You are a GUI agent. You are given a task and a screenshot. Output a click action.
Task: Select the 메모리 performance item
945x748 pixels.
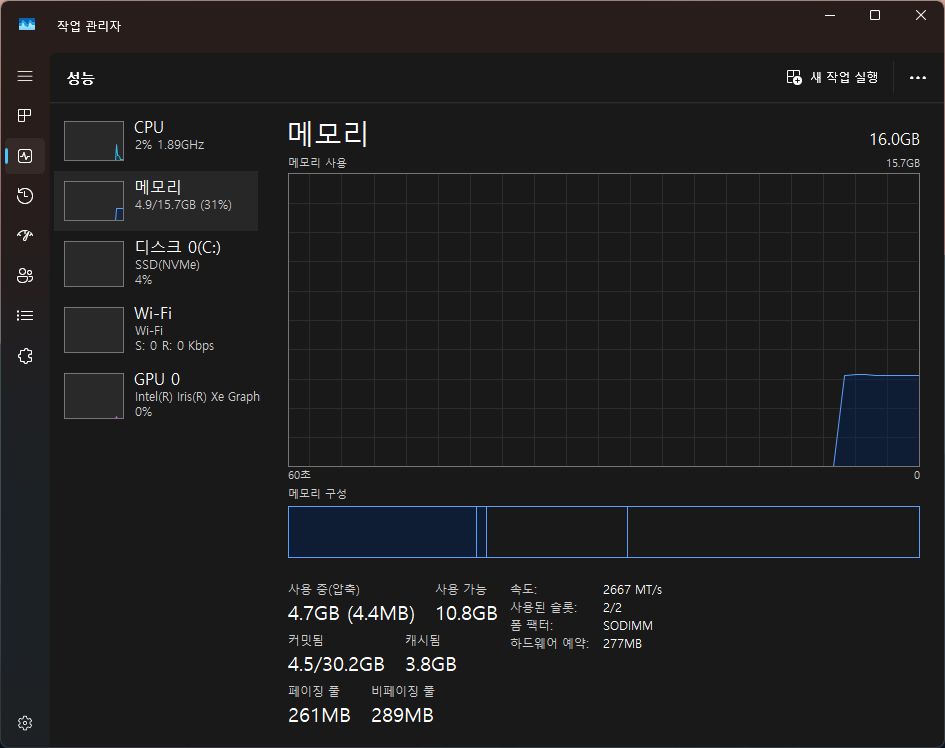click(156, 200)
